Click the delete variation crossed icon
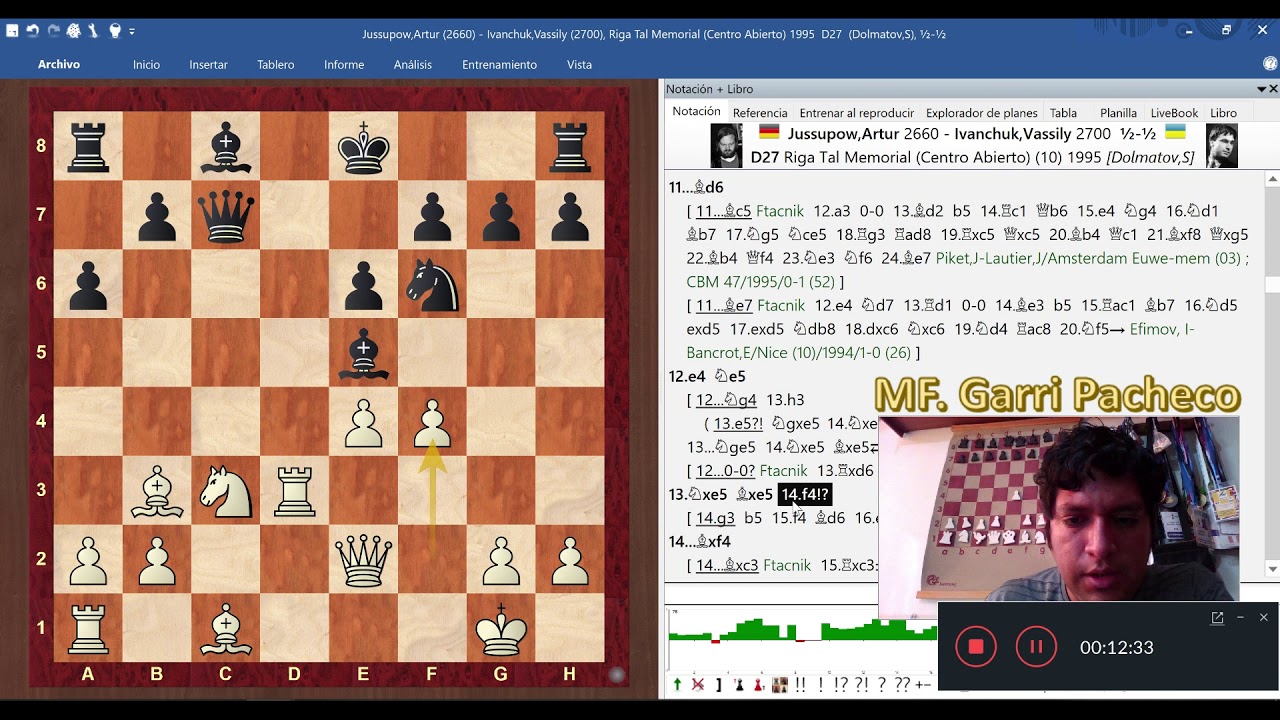 [698, 685]
